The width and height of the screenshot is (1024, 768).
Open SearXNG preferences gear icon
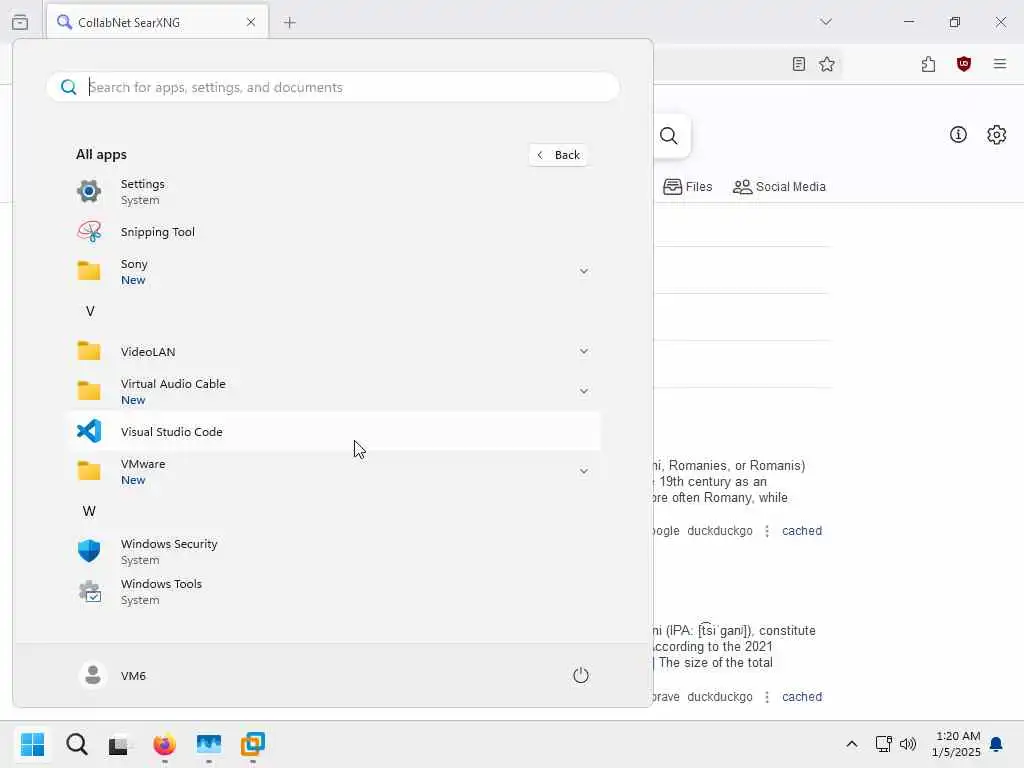997,135
